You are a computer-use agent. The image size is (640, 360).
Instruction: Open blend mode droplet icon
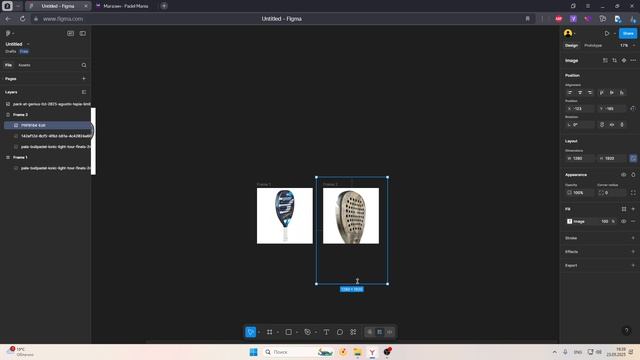633,175
